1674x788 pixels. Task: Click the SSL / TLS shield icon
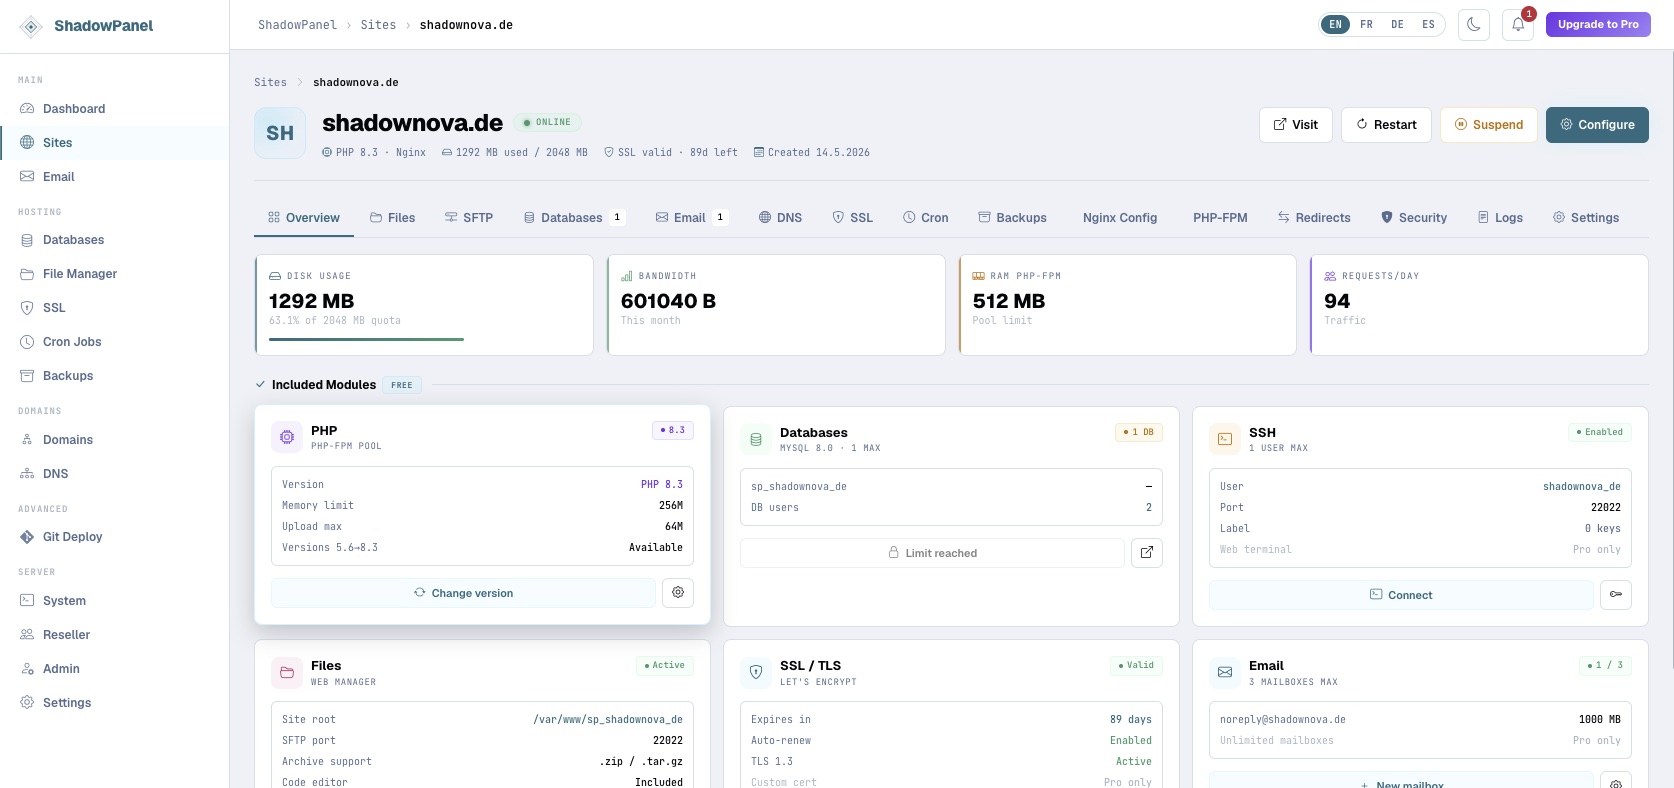756,672
